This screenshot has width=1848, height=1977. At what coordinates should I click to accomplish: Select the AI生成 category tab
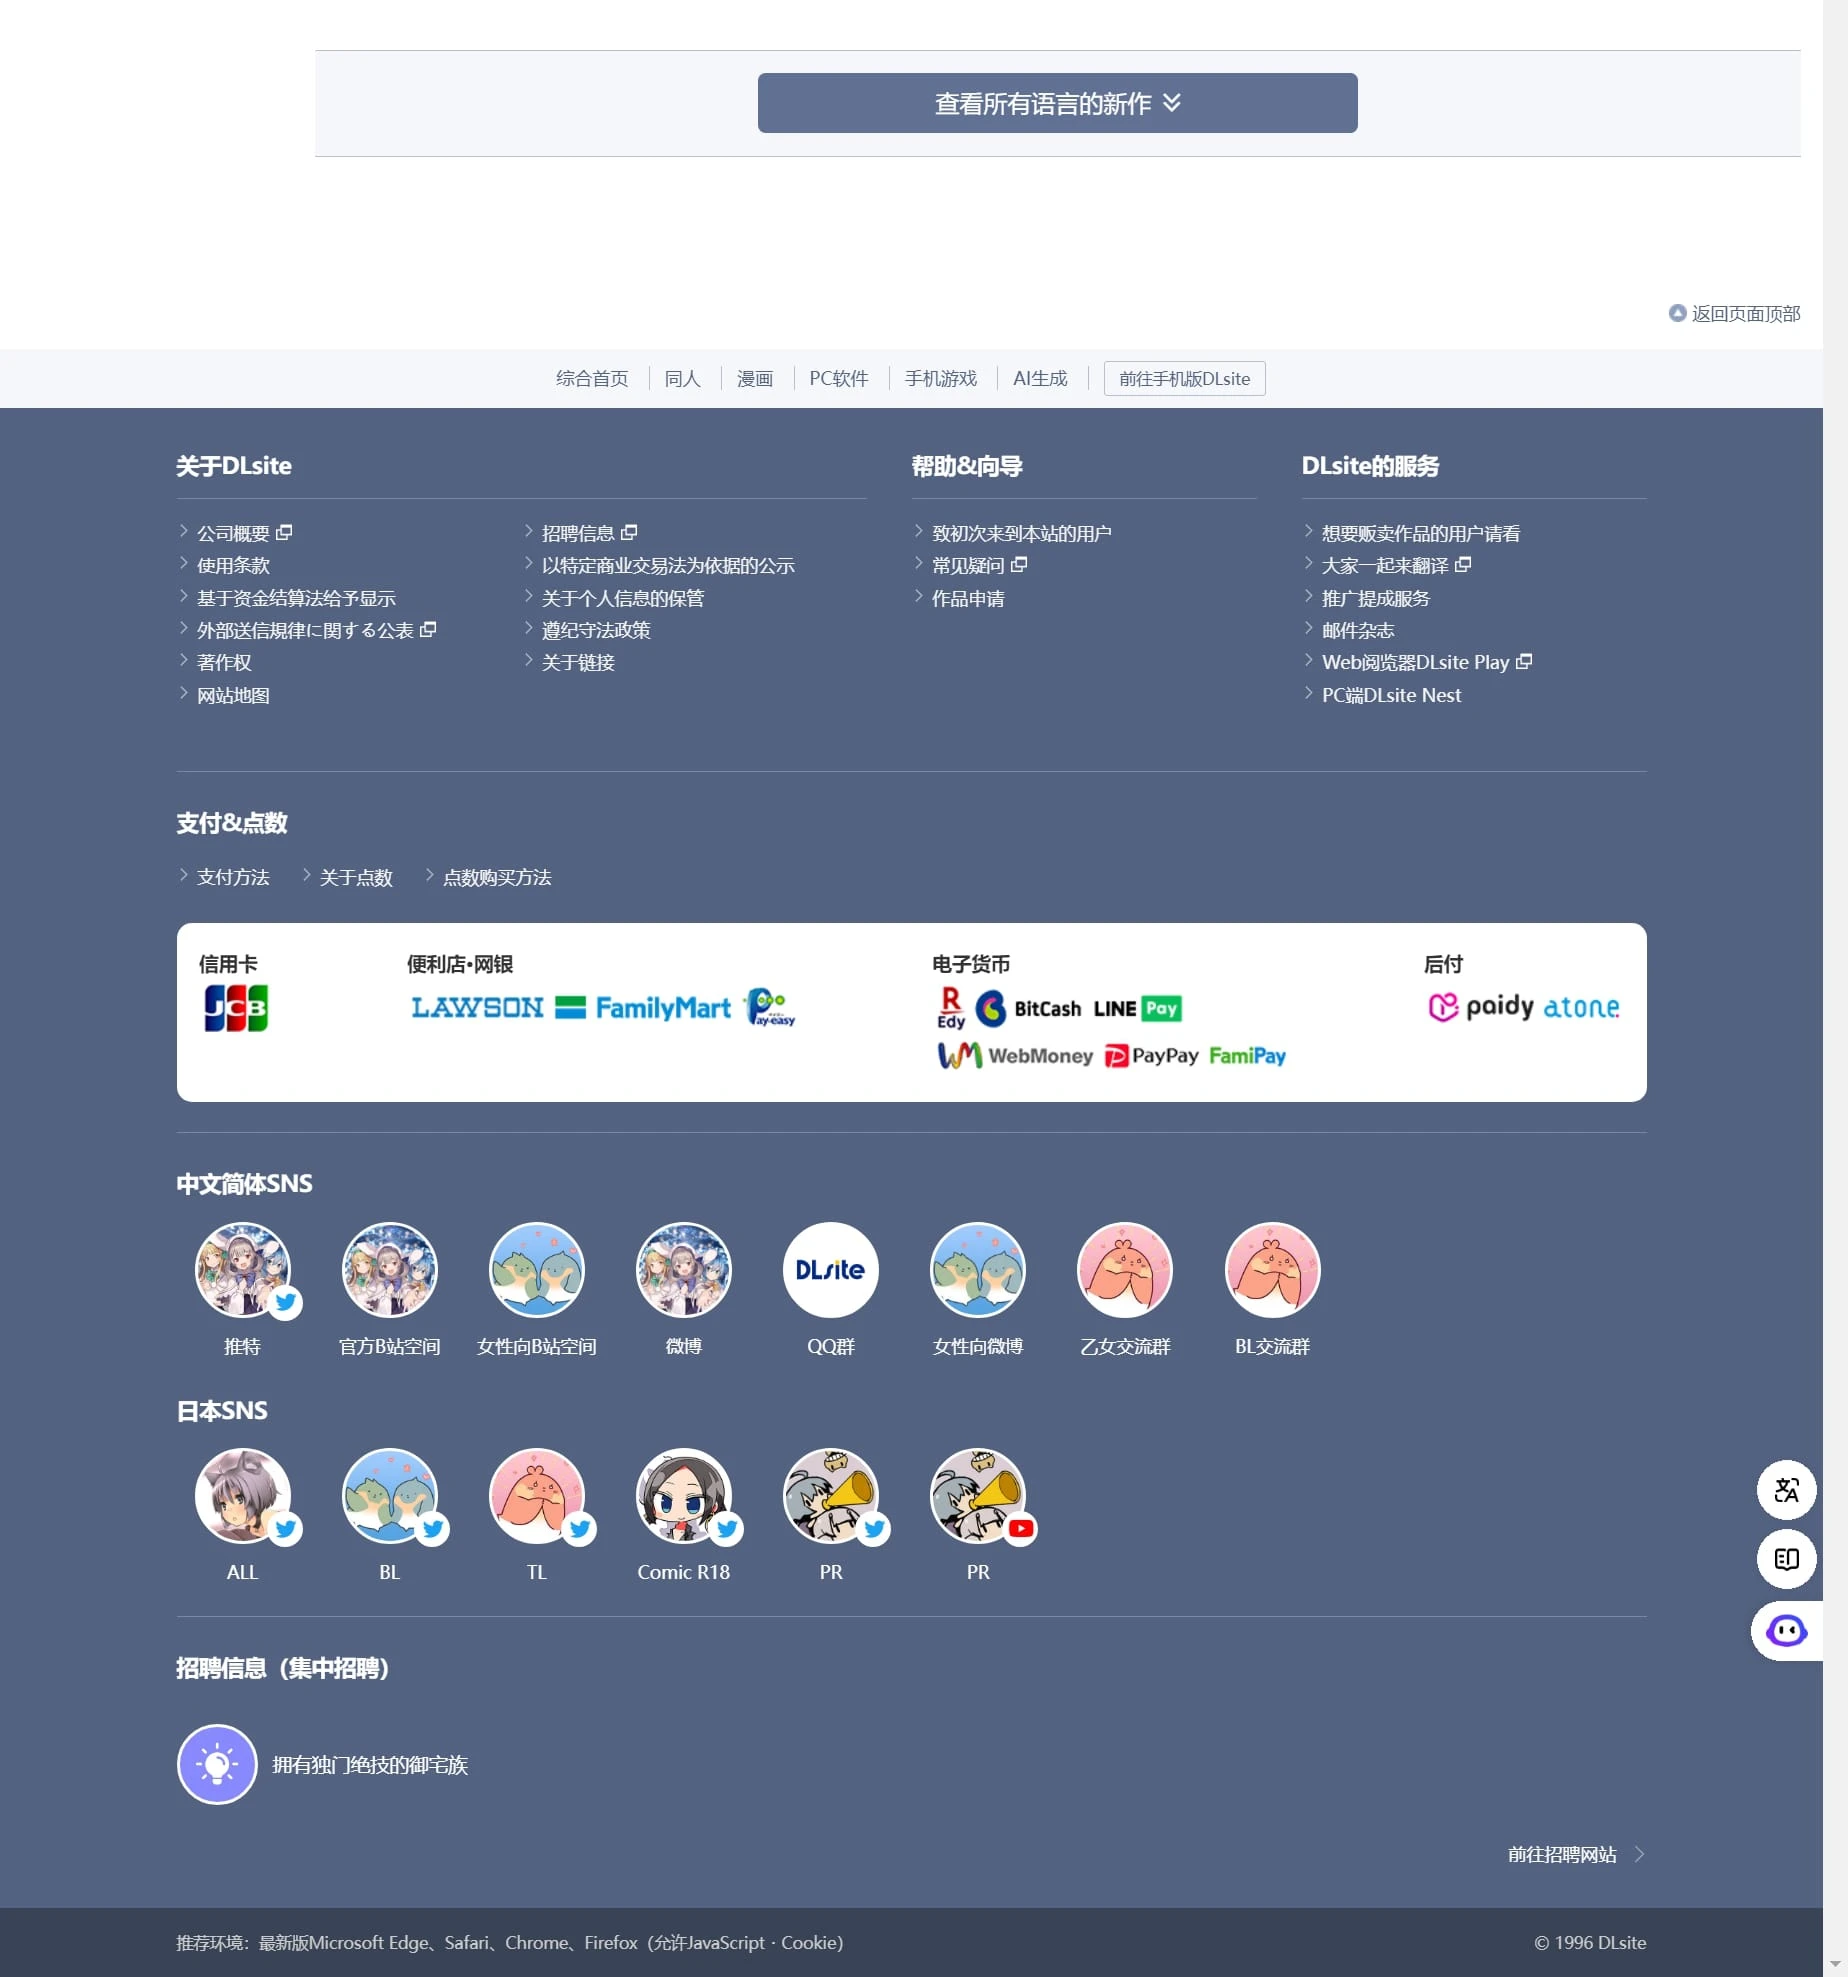click(x=1040, y=378)
